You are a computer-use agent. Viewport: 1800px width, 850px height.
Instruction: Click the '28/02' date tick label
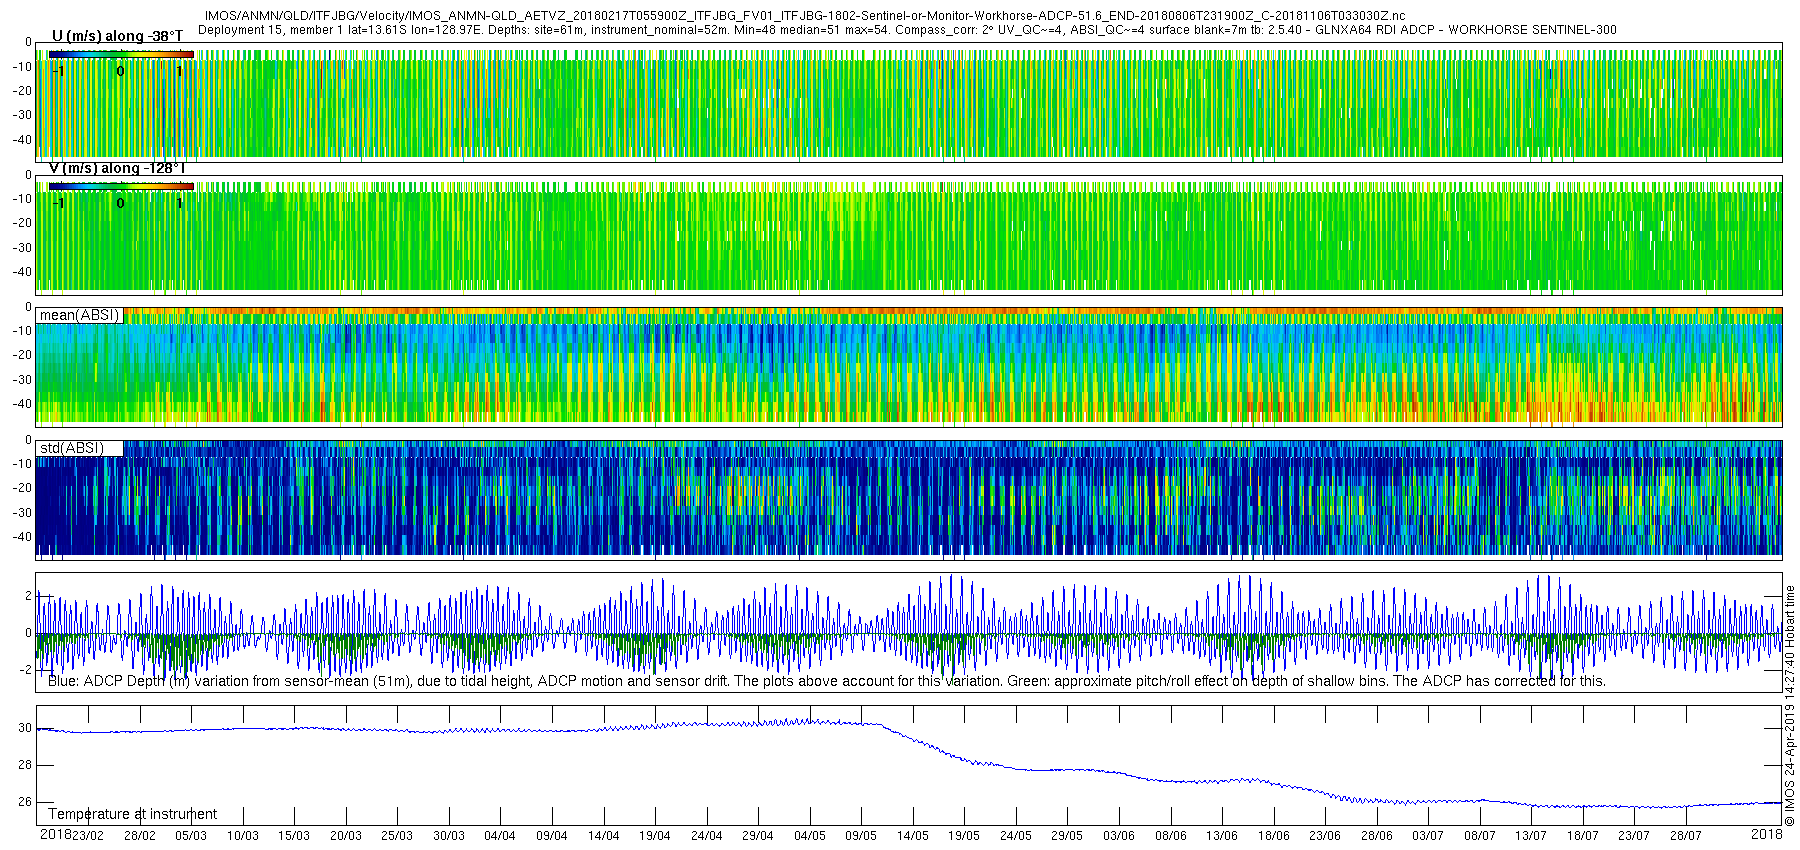(x=140, y=835)
